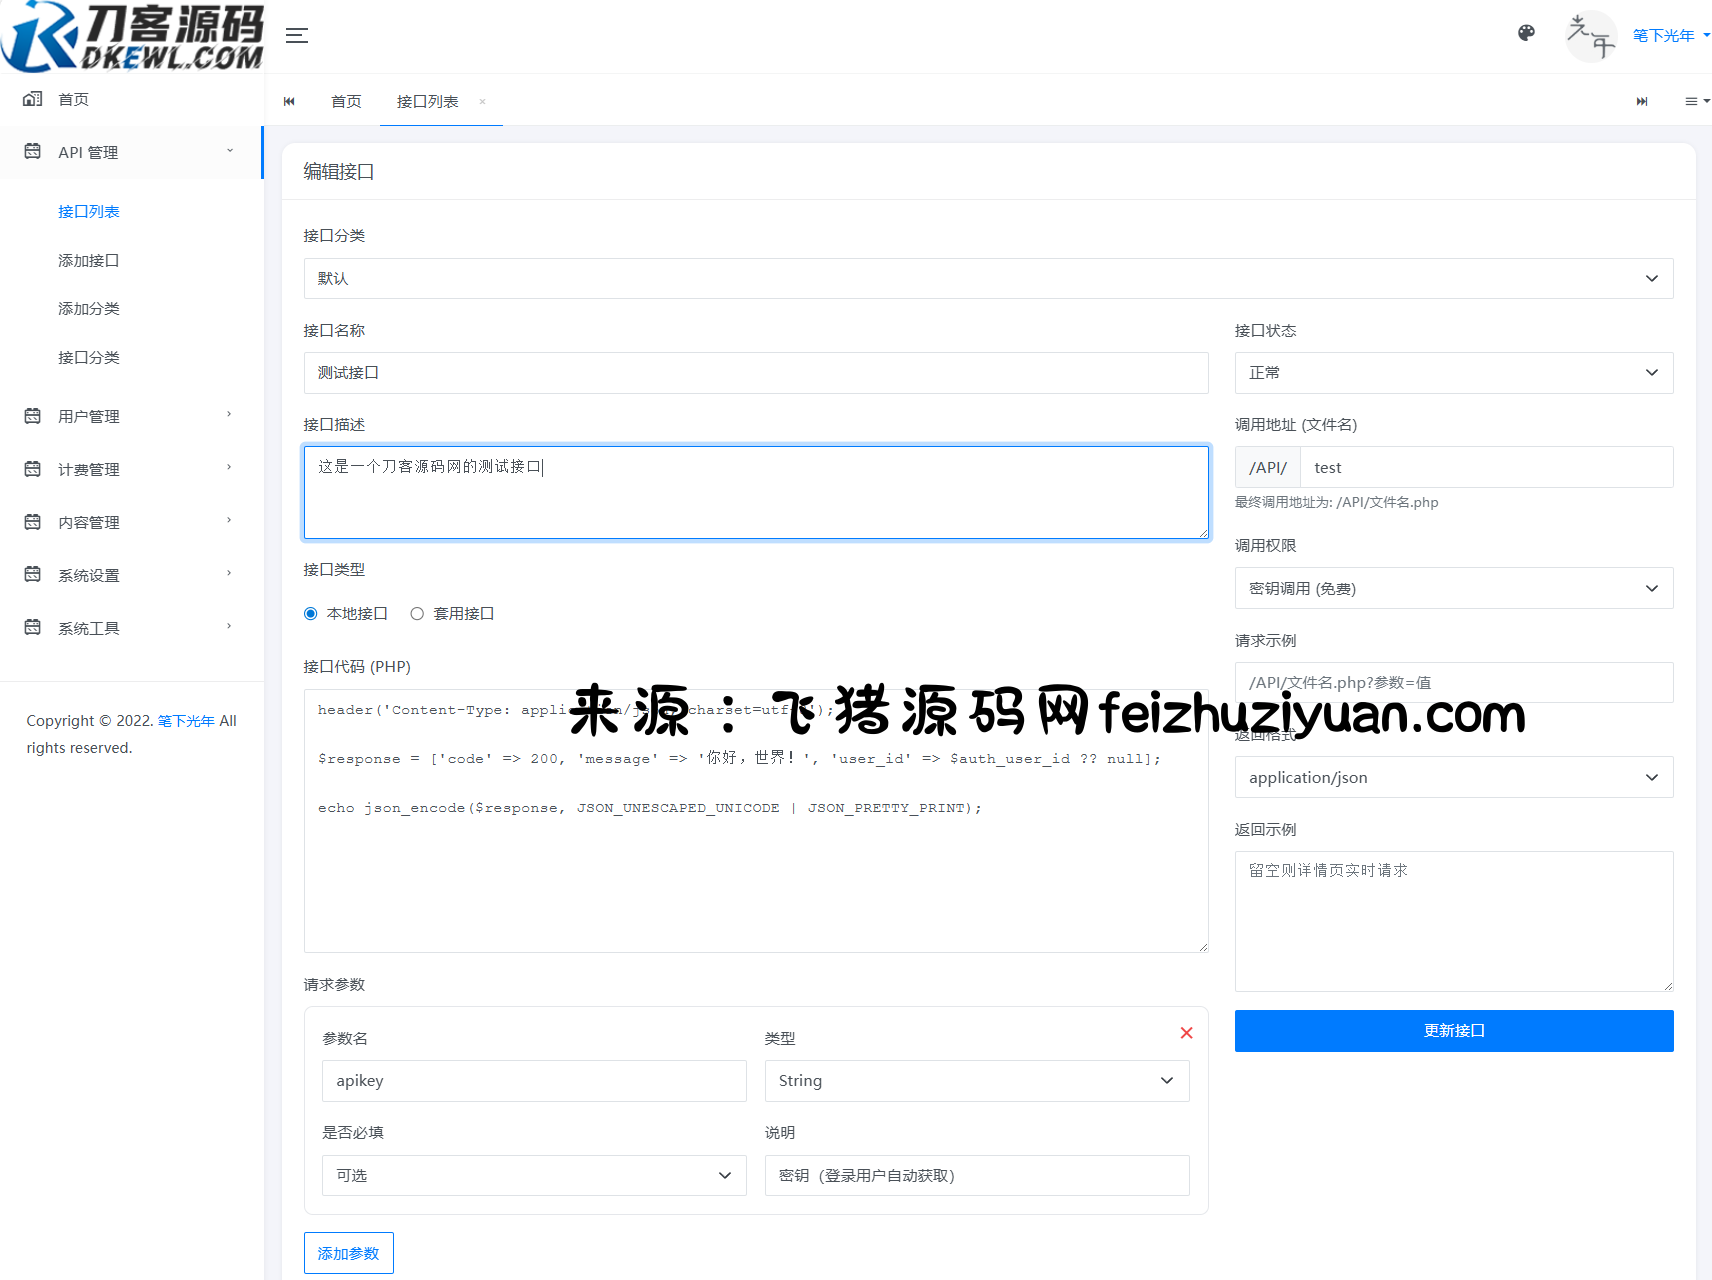Close the 接口列表 tab
The width and height of the screenshot is (1712, 1280).
482,102
